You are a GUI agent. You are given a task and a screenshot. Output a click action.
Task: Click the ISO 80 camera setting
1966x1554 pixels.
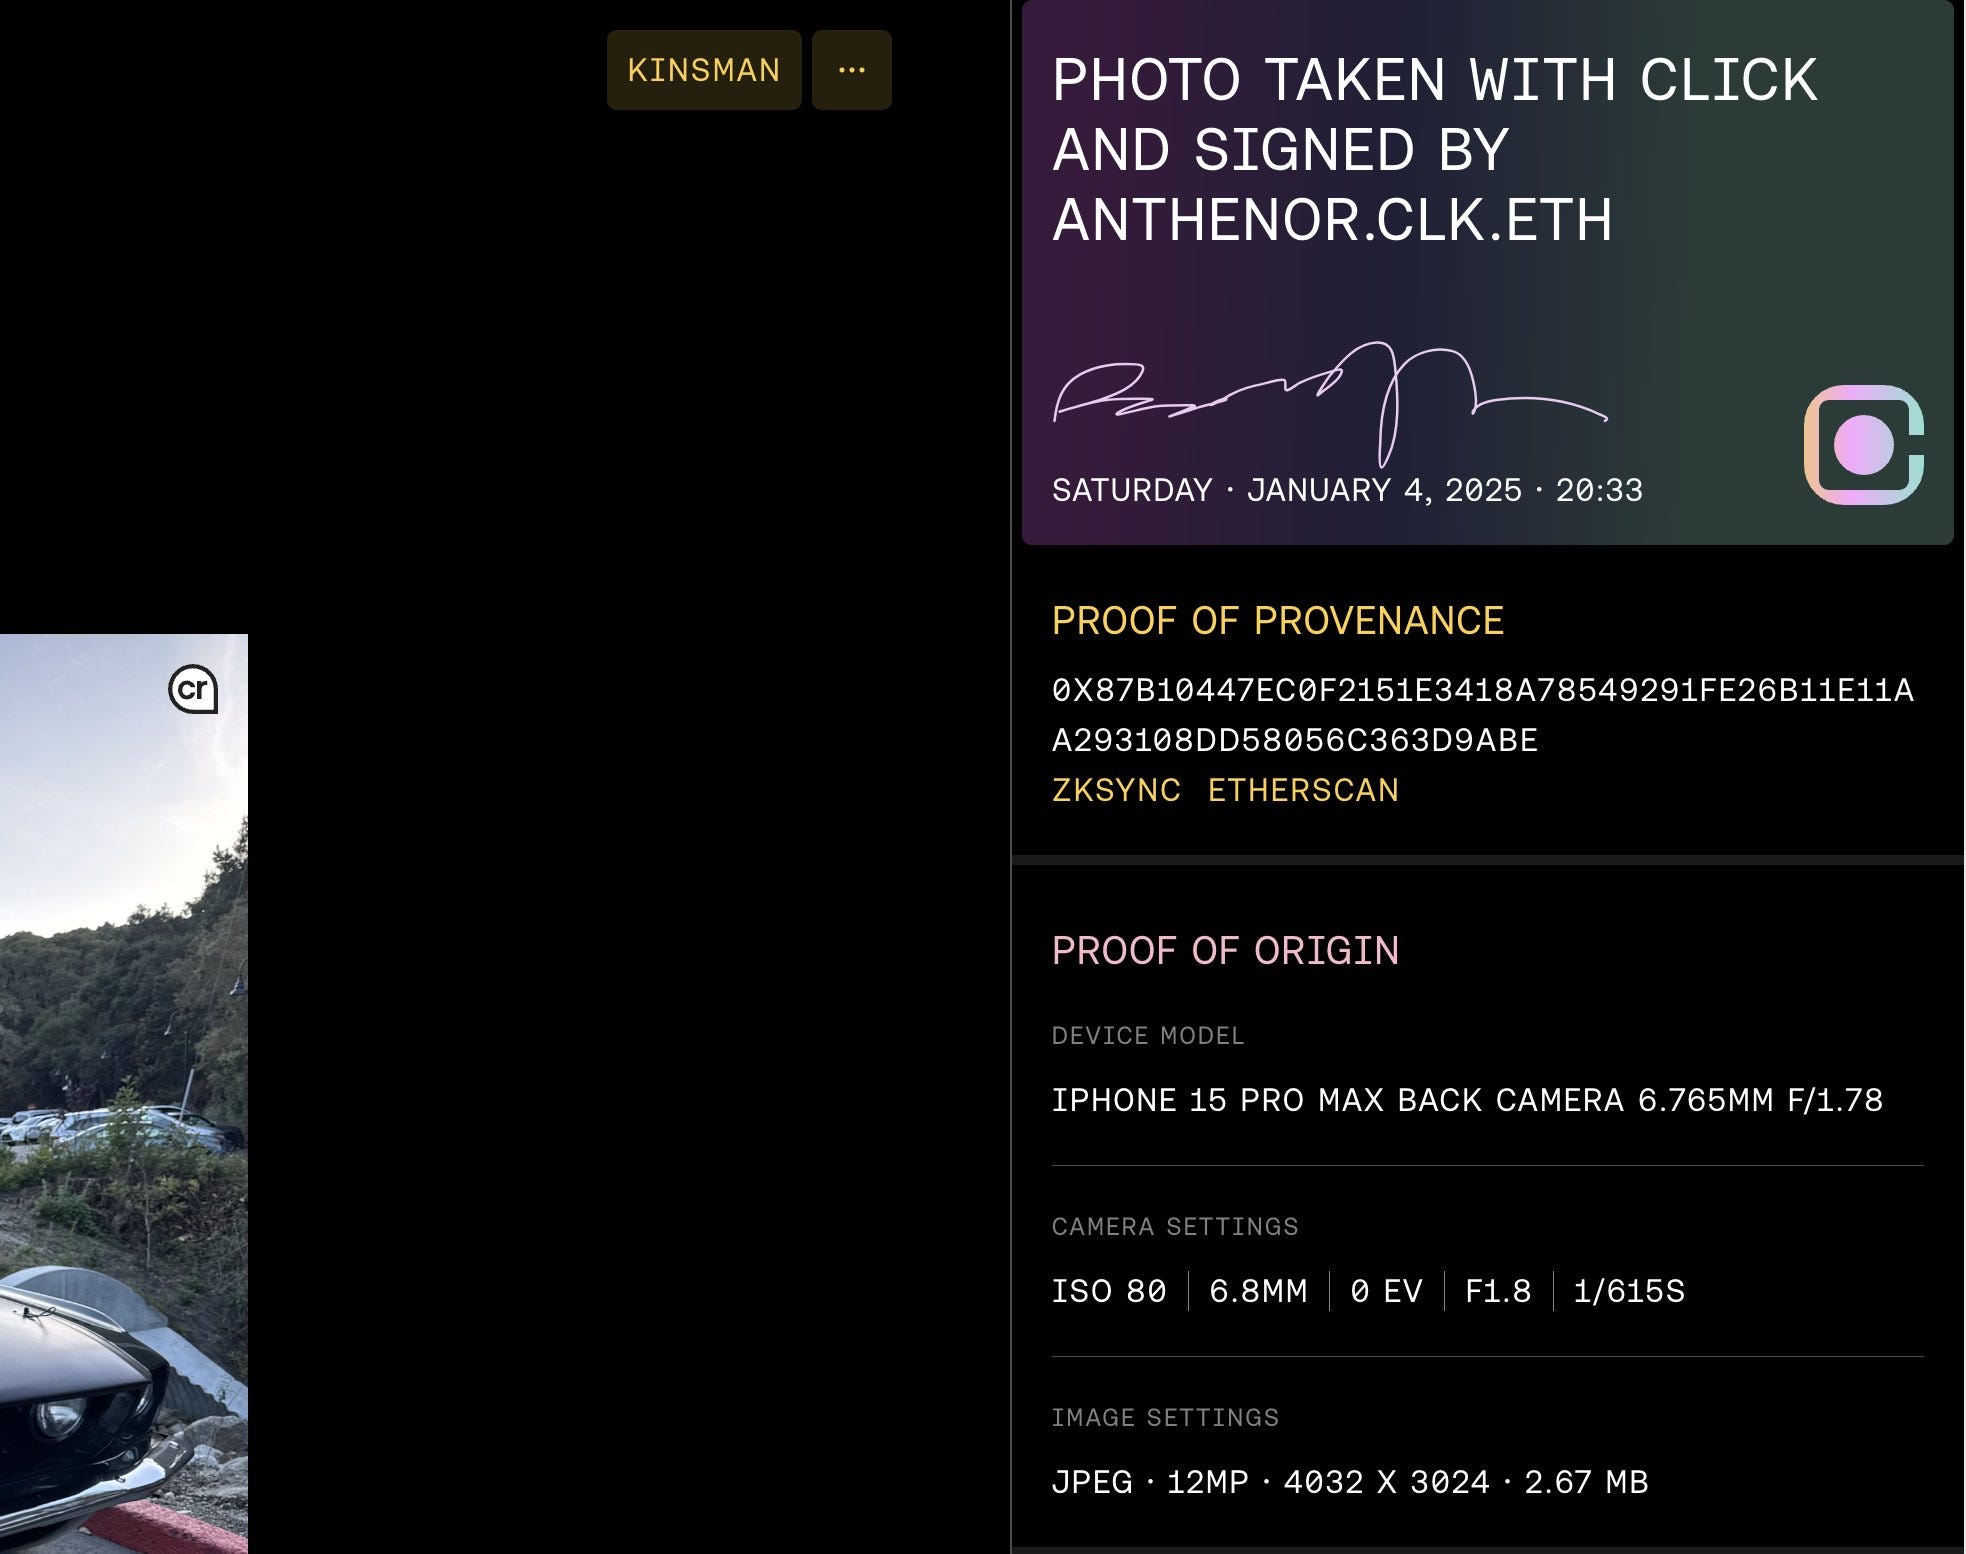pos(1109,1291)
